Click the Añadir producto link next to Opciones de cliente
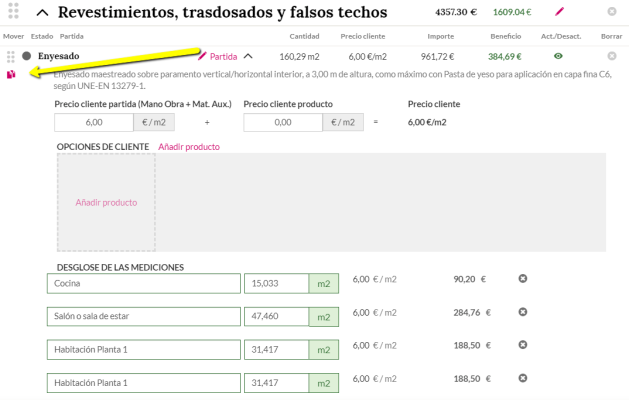Screen dimensions: 629x400 click(x=189, y=147)
